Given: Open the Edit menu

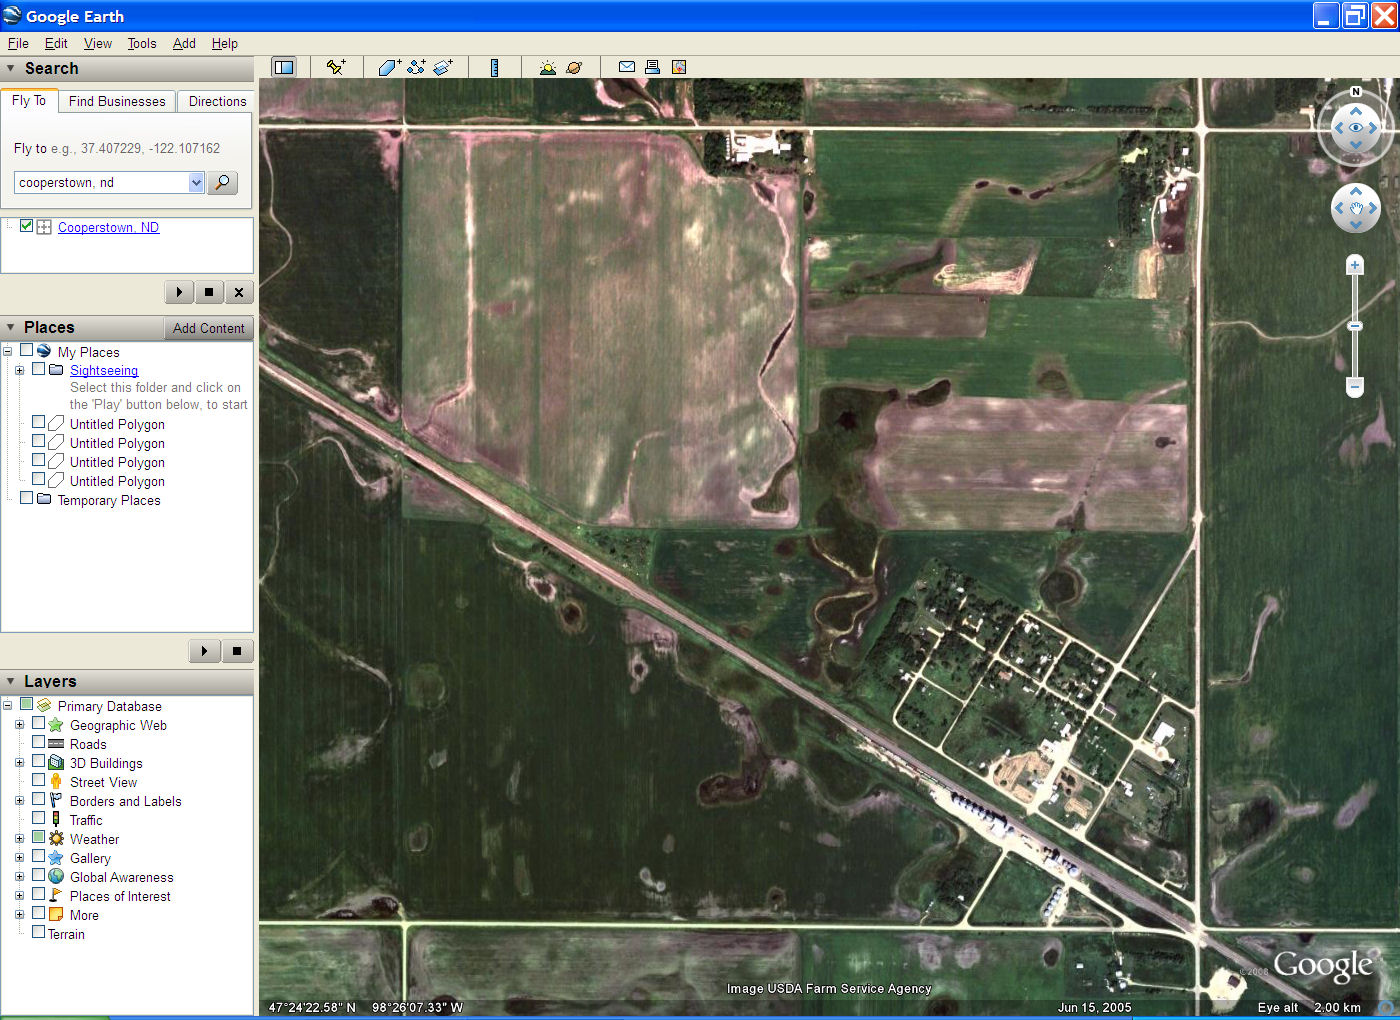Looking at the screenshot, I should pos(56,43).
